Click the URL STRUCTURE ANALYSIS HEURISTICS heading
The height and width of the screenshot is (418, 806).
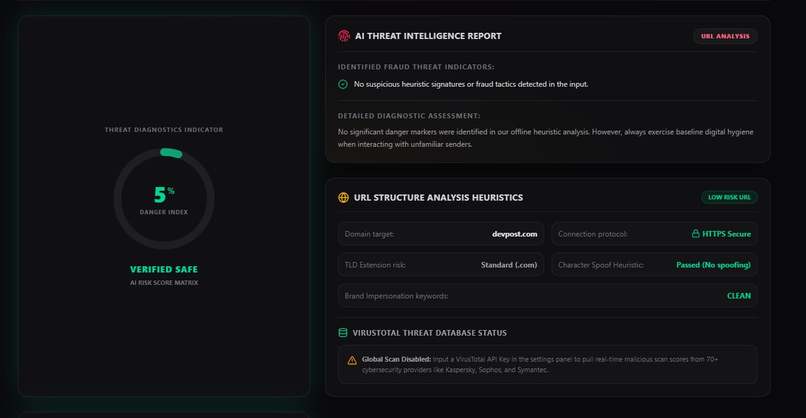click(438, 197)
